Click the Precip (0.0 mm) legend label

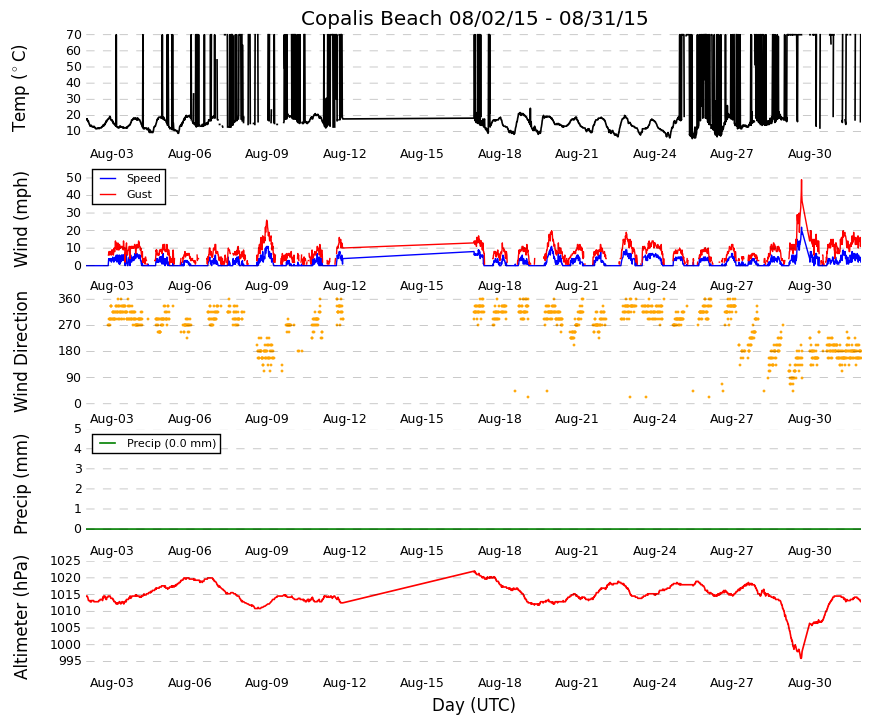click(171, 443)
